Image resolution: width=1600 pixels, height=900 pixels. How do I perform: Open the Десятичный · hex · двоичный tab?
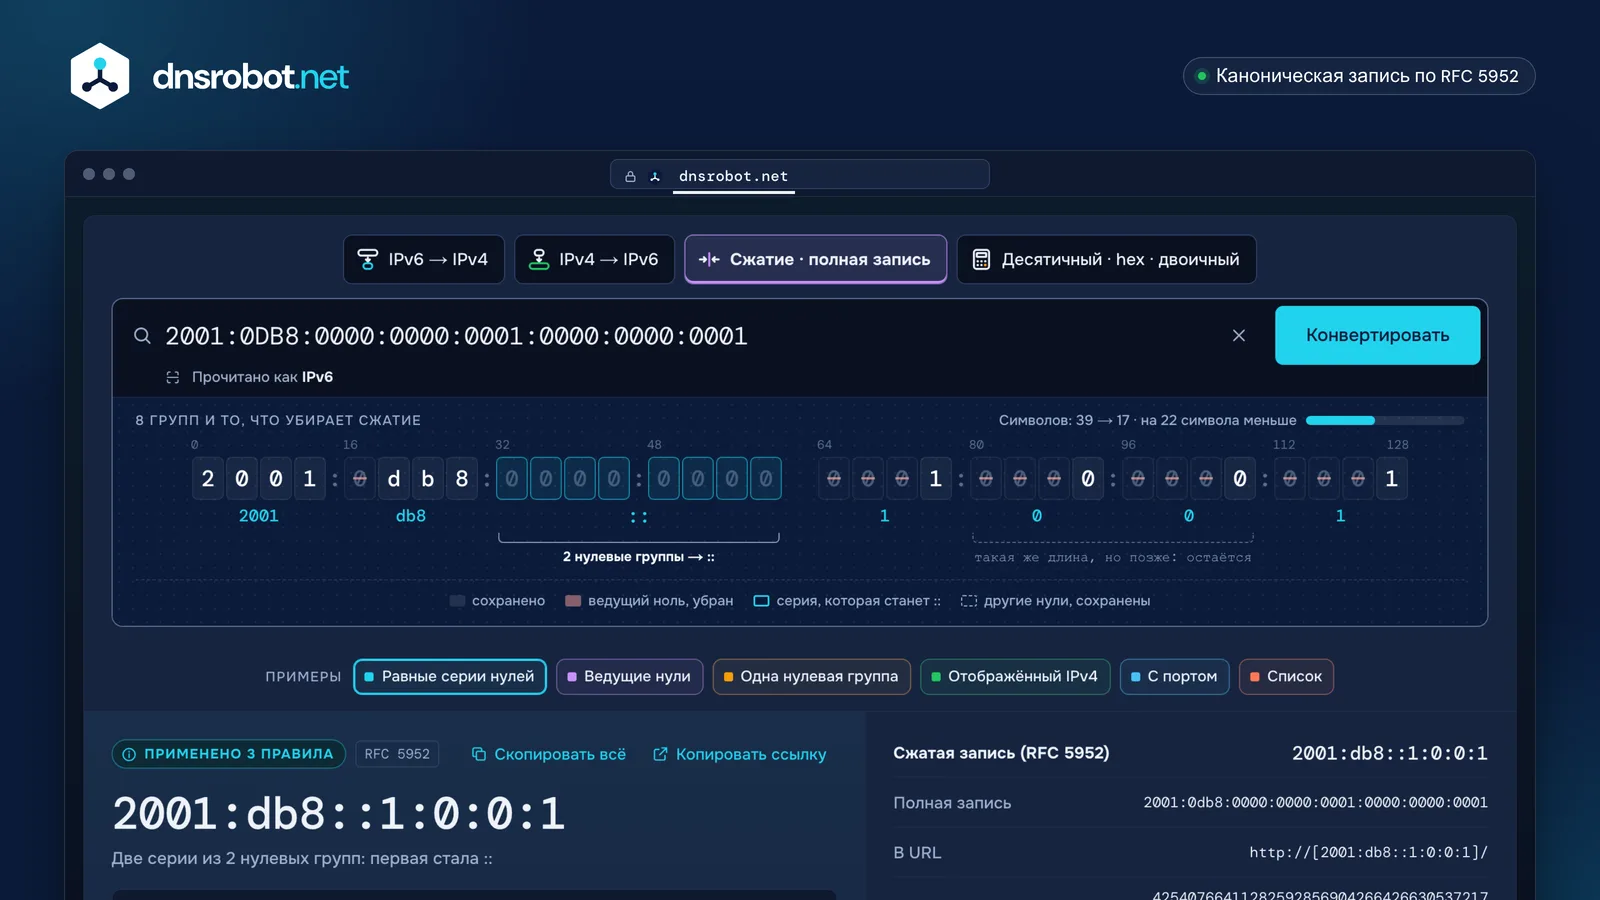coord(1107,259)
